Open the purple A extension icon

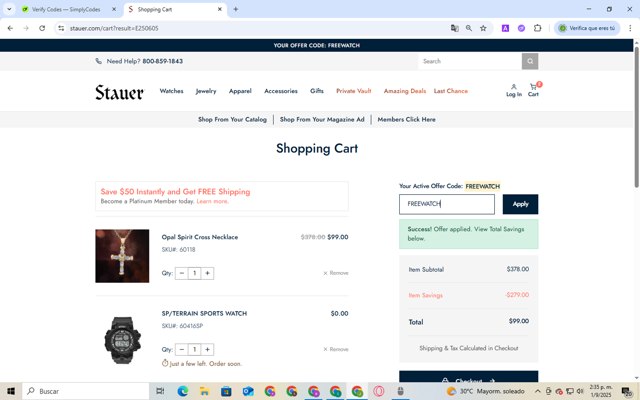click(505, 28)
